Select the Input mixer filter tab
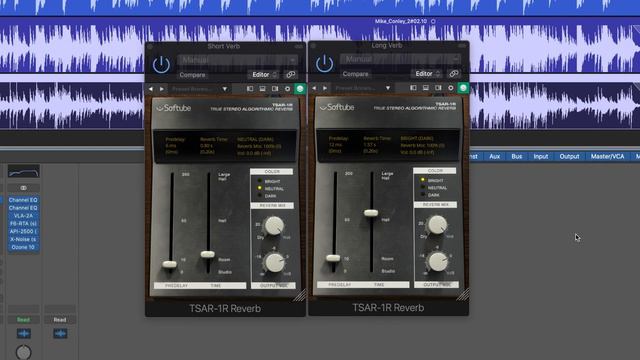The image size is (640, 360). coord(541,156)
